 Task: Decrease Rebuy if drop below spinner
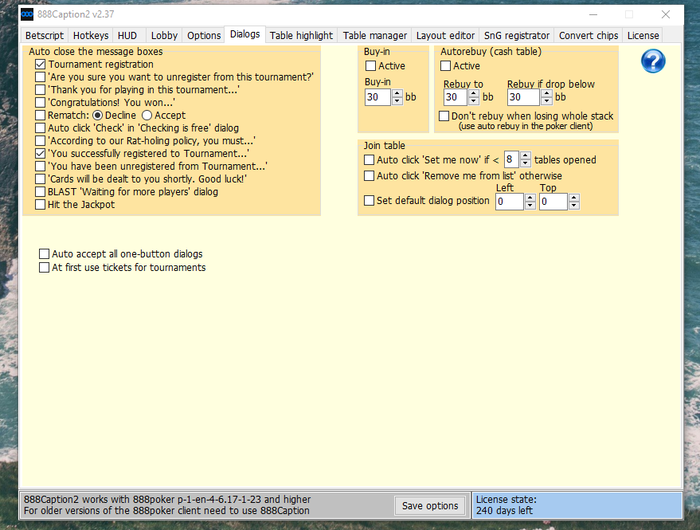[x=546, y=101]
